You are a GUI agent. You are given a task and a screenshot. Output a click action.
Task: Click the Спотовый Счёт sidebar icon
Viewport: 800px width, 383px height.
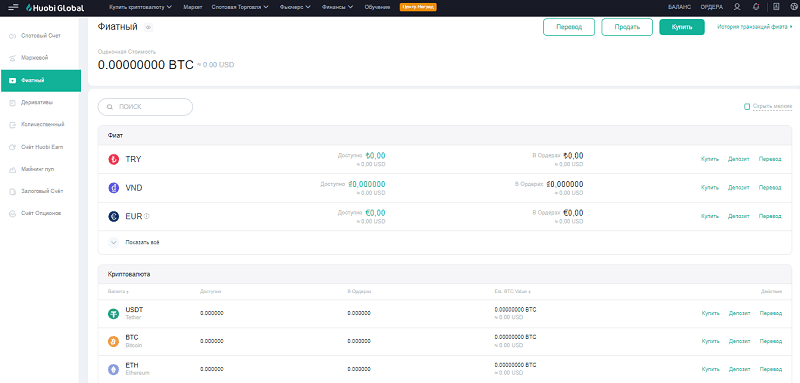click(13, 36)
